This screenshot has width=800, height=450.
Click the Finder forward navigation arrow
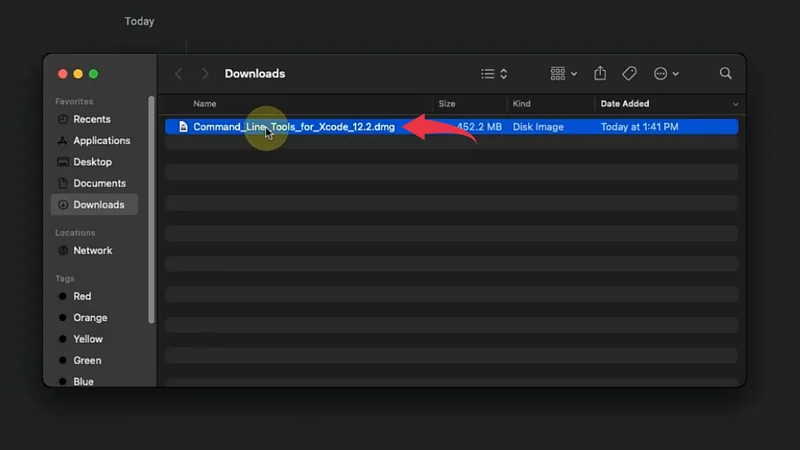[205, 74]
